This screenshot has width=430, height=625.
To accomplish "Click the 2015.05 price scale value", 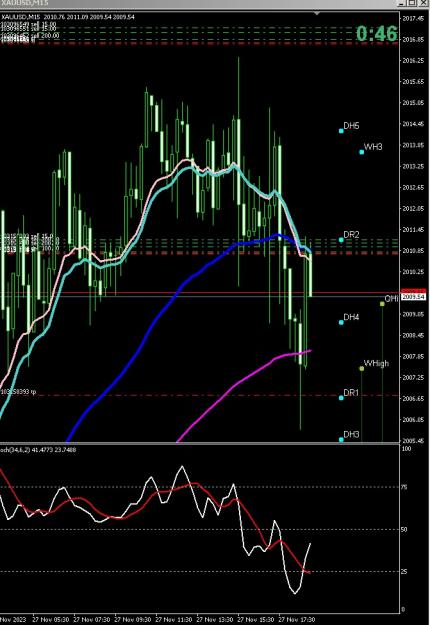I will tap(413, 102).
